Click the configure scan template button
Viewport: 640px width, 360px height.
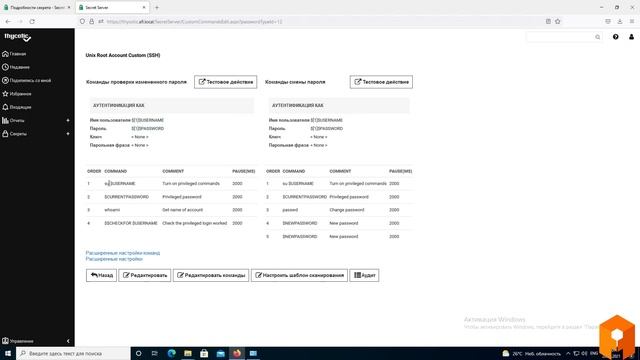pos(299,275)
